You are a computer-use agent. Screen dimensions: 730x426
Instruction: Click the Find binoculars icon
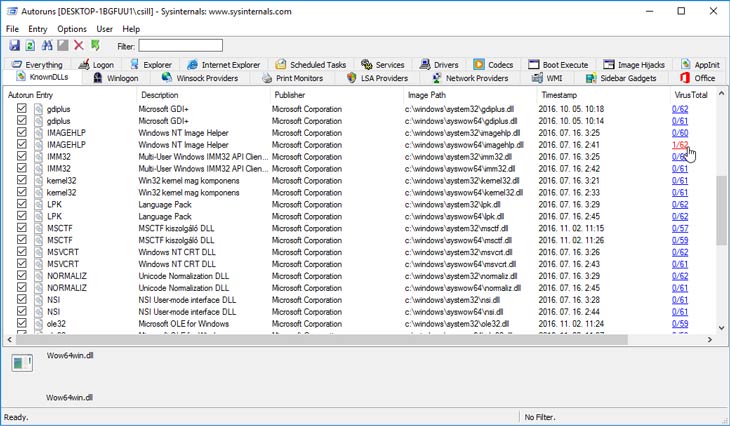[47, 45]
